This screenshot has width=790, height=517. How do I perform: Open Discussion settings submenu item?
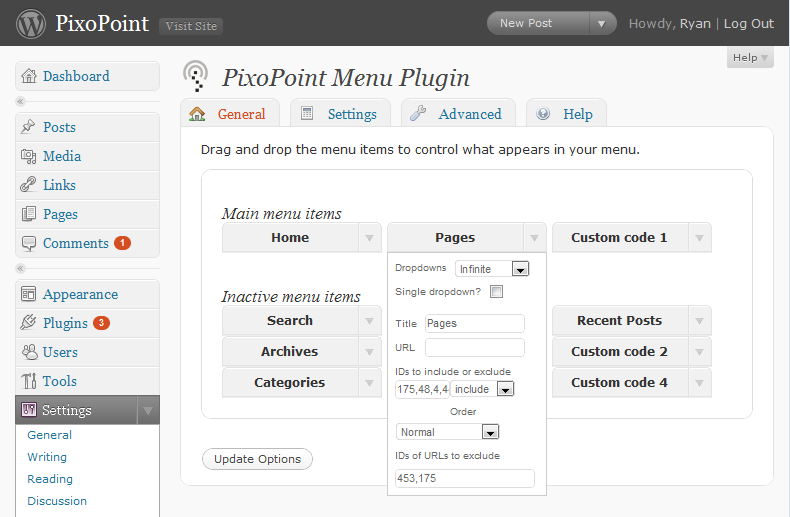pyautogui.click(x=57, y=501)
